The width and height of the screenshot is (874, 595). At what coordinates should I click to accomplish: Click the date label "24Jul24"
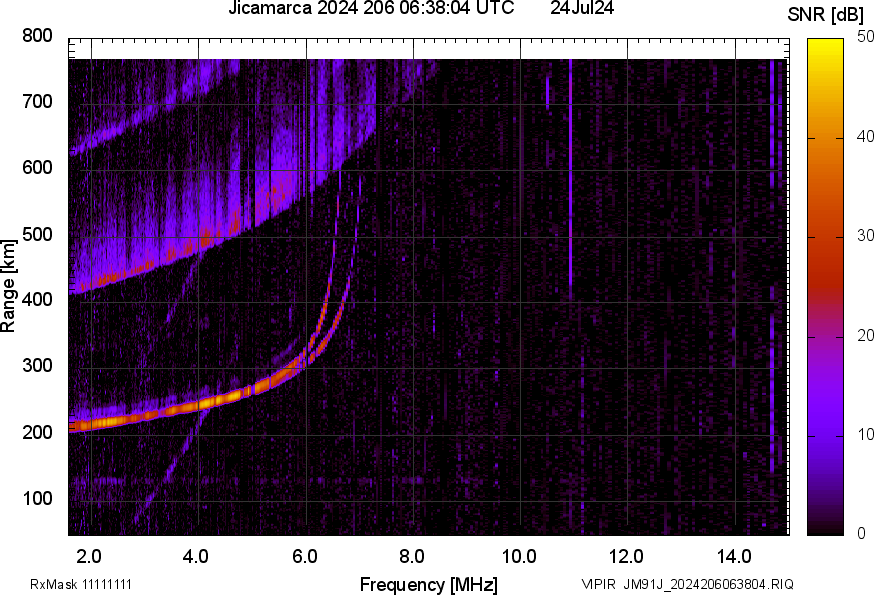(x=582, y=8)
